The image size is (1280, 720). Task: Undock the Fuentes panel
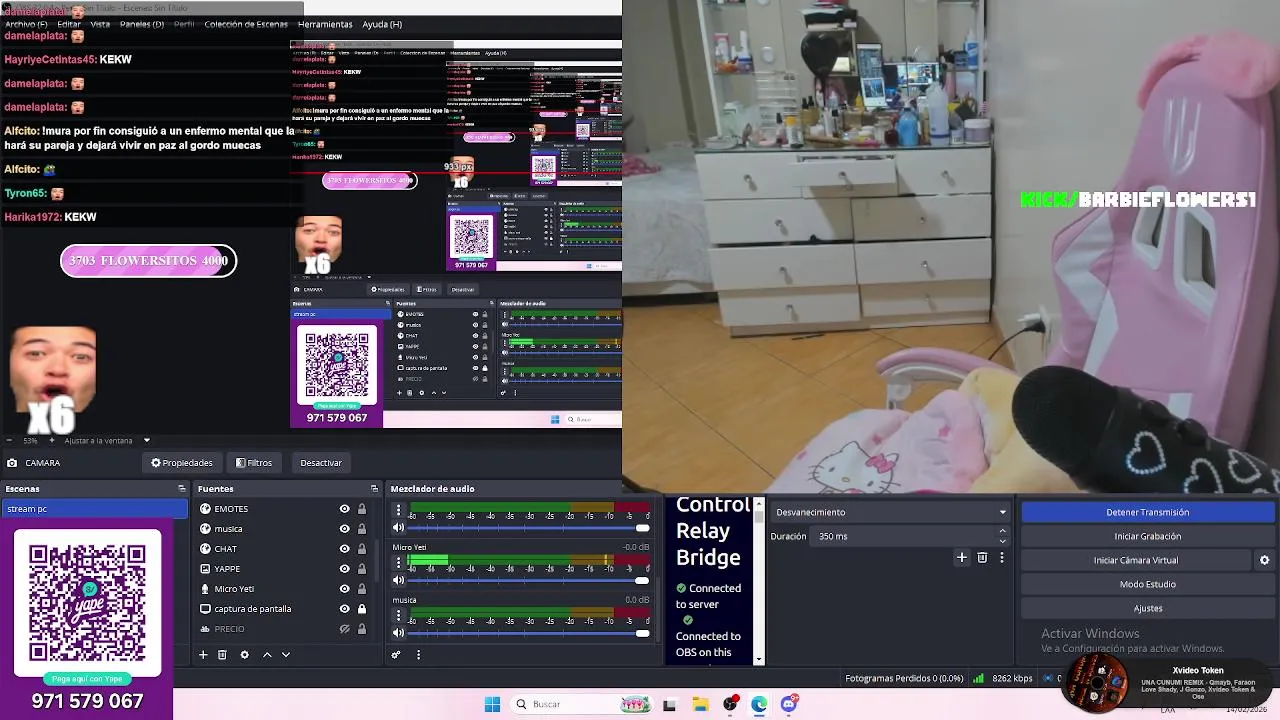tap(374, 489)
